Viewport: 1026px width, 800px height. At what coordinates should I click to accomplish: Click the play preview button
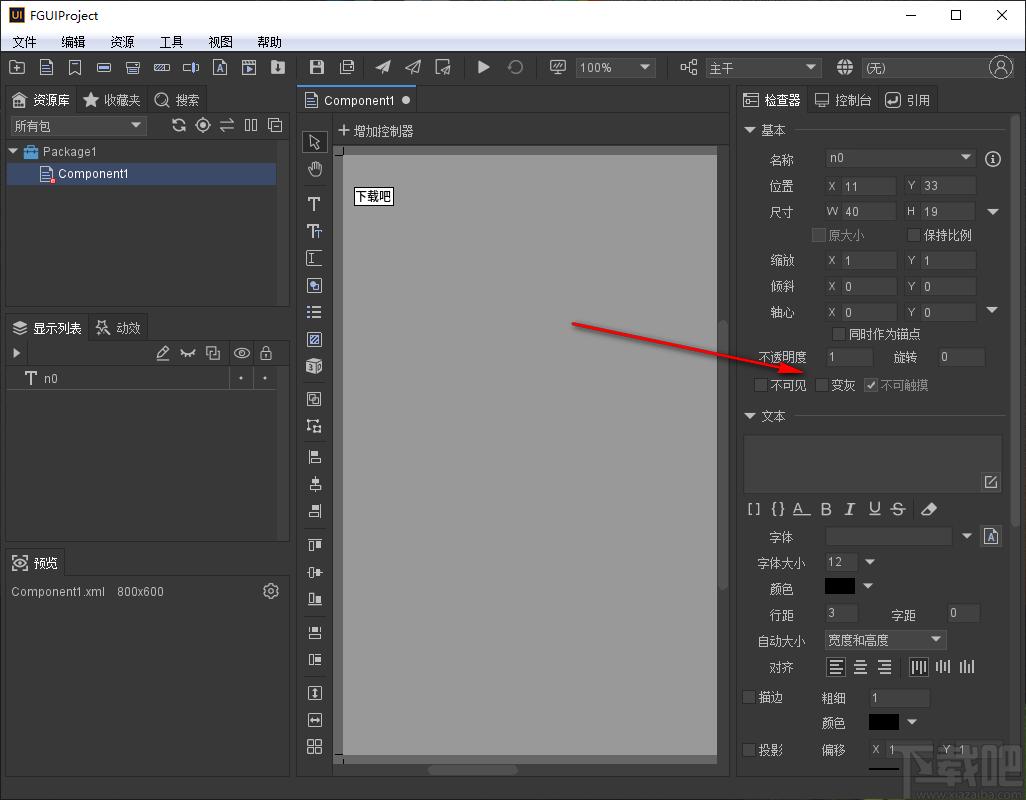[484, 67]
